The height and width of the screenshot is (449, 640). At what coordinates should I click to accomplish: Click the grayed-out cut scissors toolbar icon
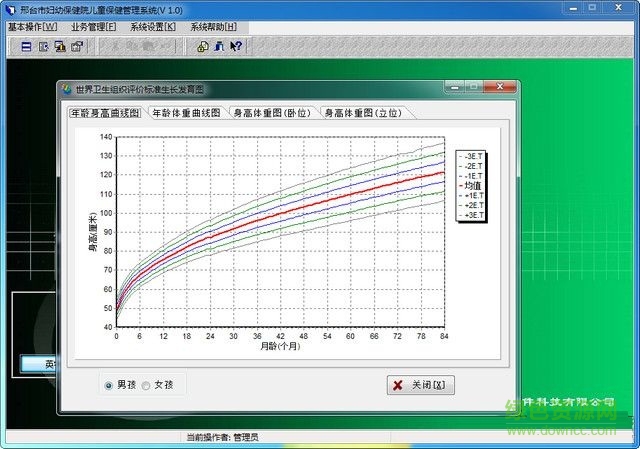click(x=116, y=47)
